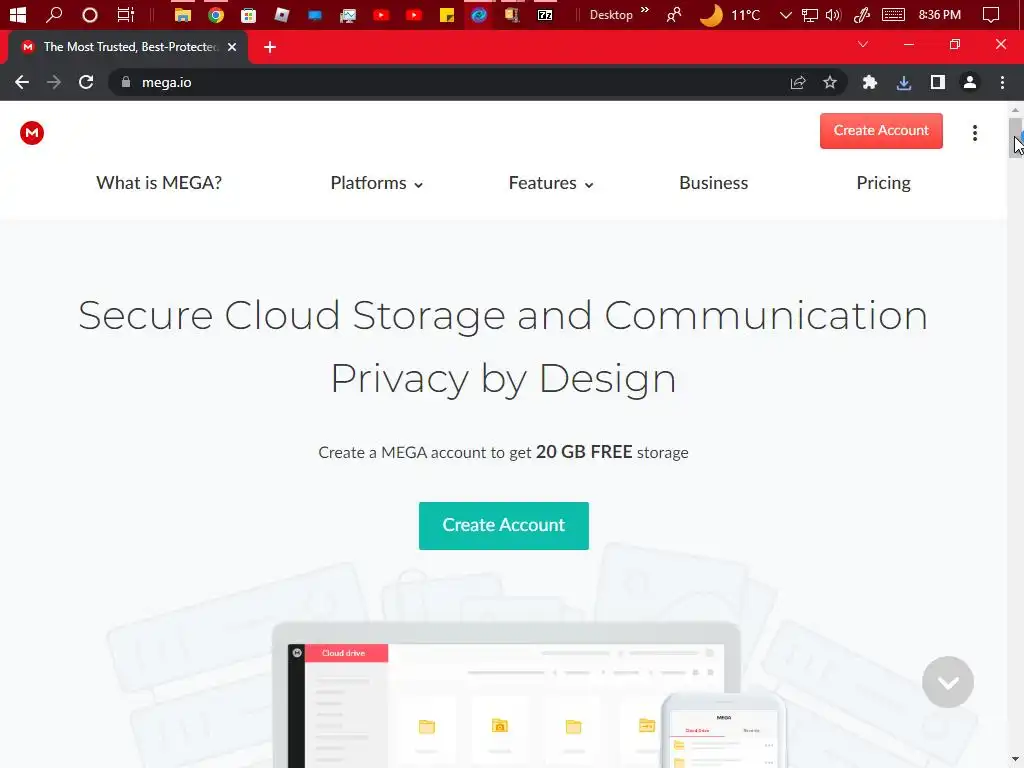Open the Roblox taskbar icon

(x=281, y=14)
